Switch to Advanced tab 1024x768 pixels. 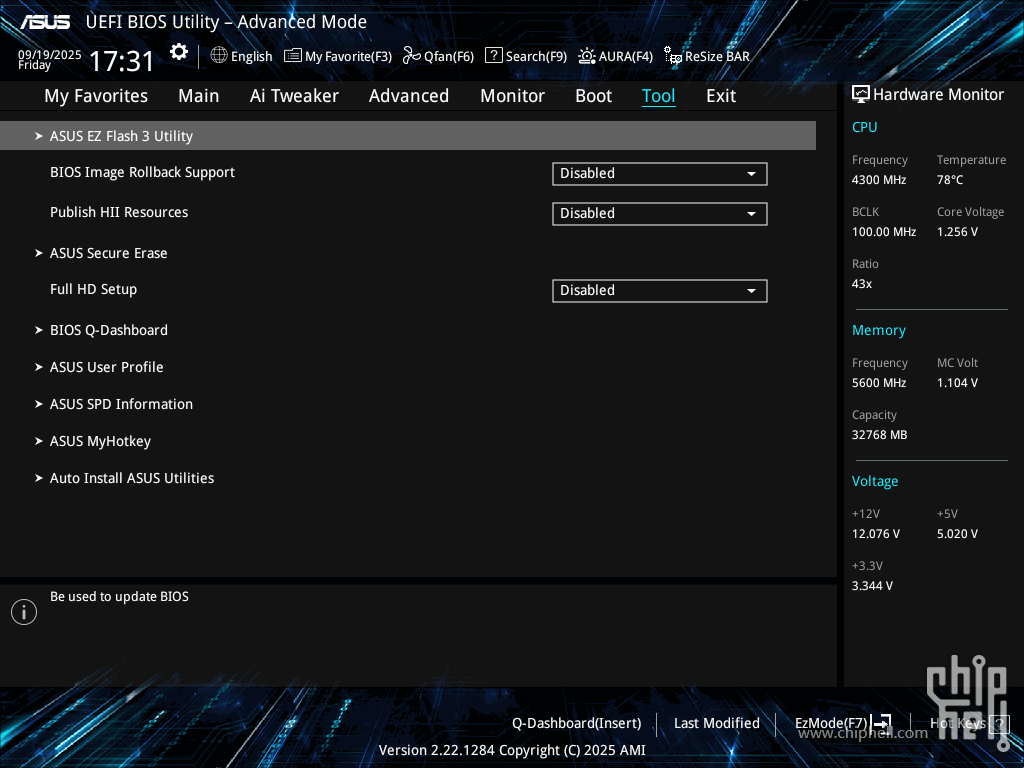409,96
